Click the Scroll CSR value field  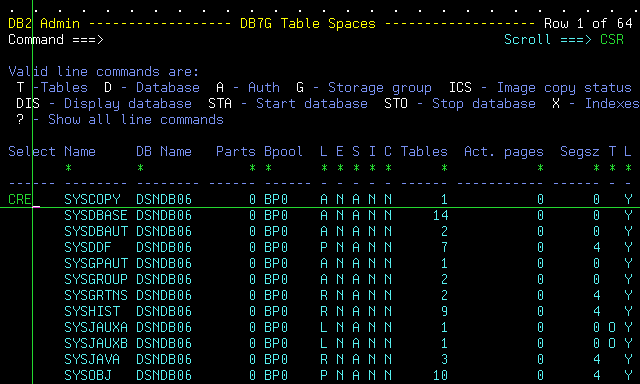612,40
